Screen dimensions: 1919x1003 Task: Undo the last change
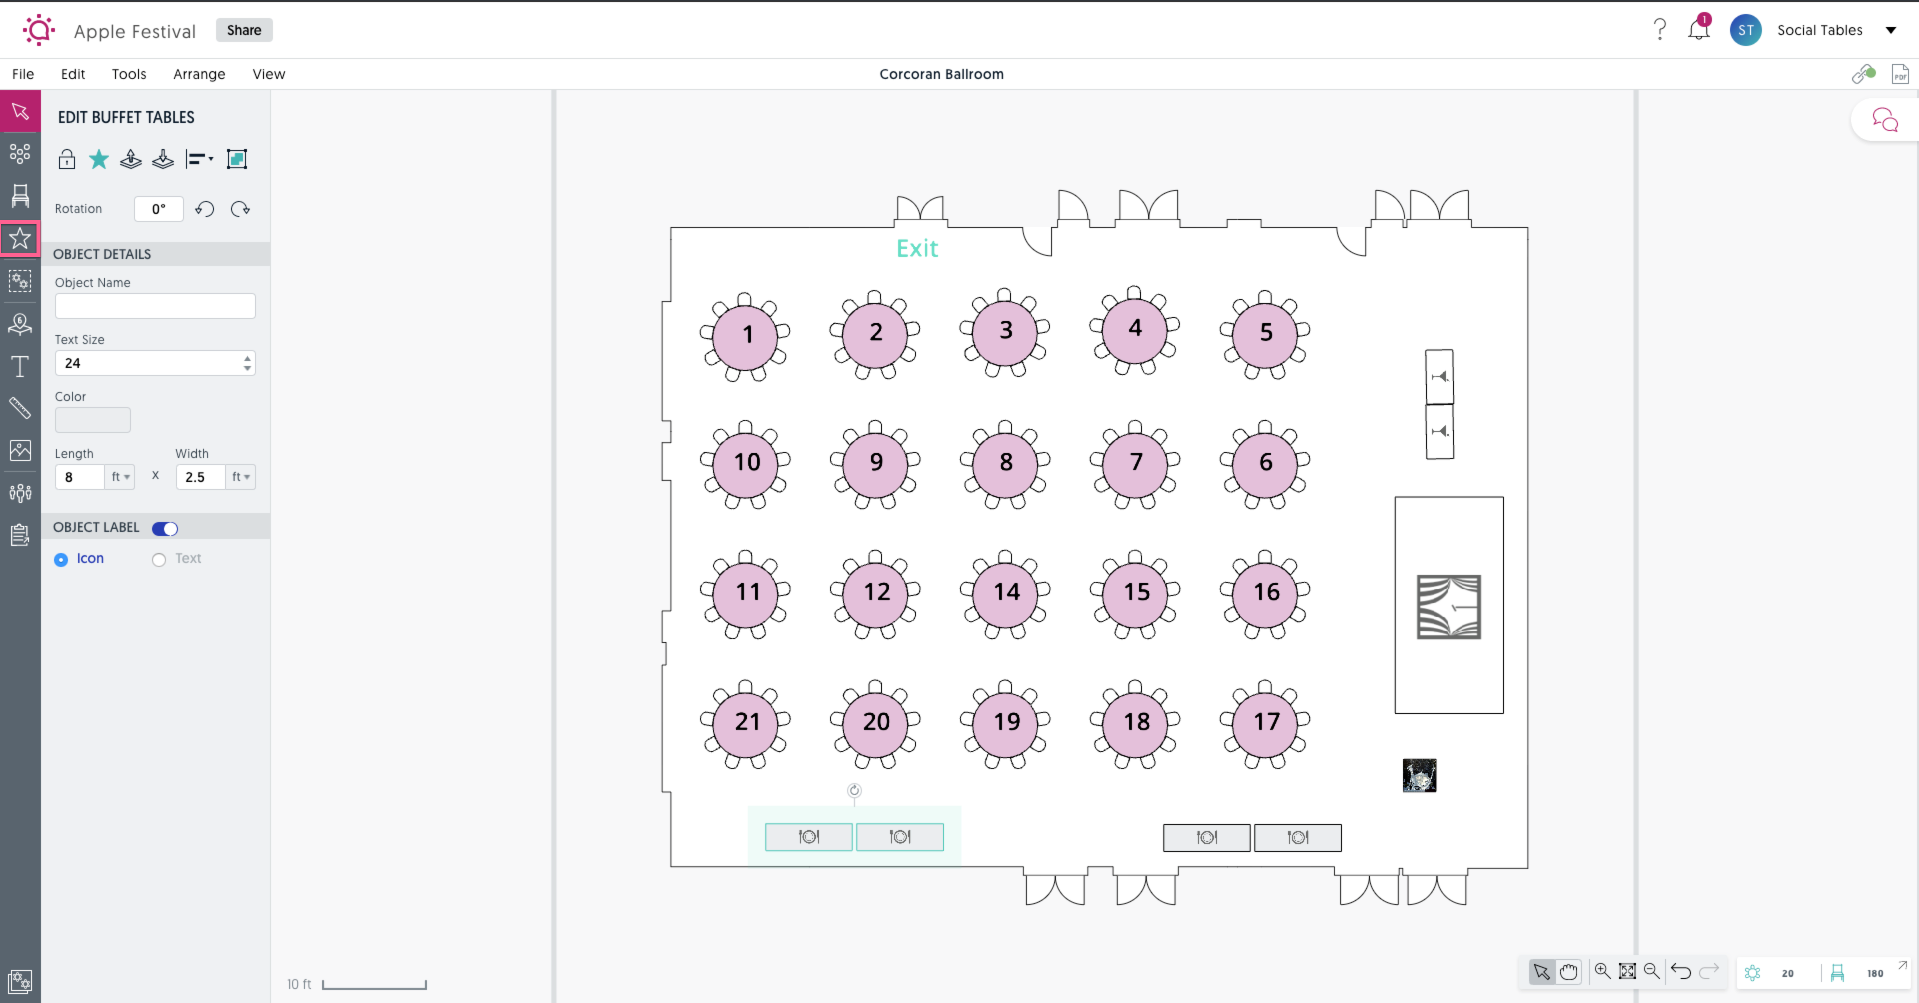click(x=1682, y=971)
